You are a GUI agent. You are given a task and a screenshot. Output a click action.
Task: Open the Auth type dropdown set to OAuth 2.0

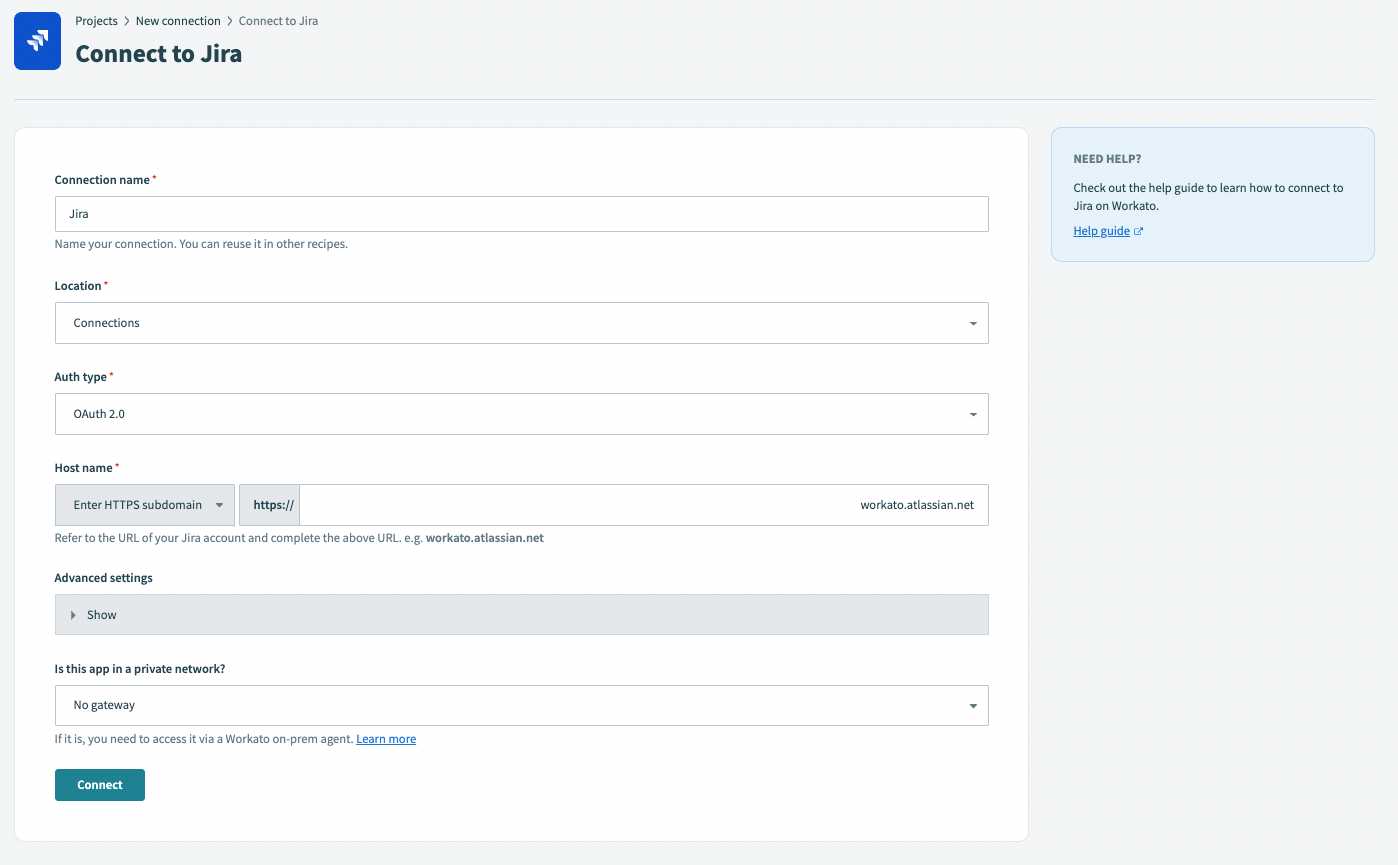[520, 413]
